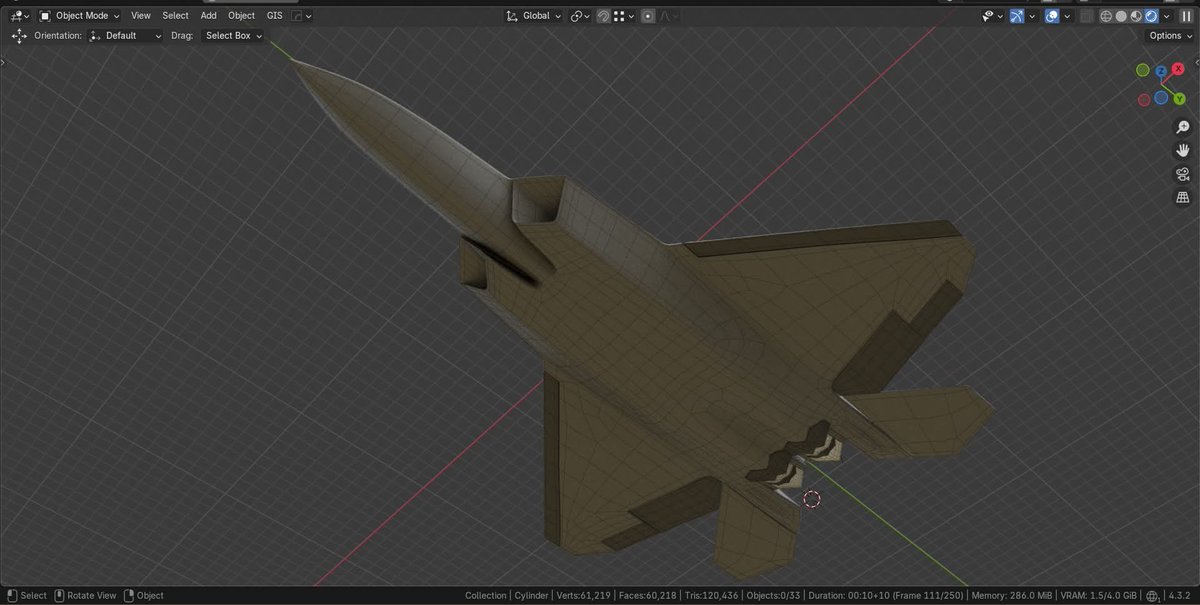Viewport: 1200px width, 605px height.
Task: Toggle proportional editing
Action: (648, 16)
